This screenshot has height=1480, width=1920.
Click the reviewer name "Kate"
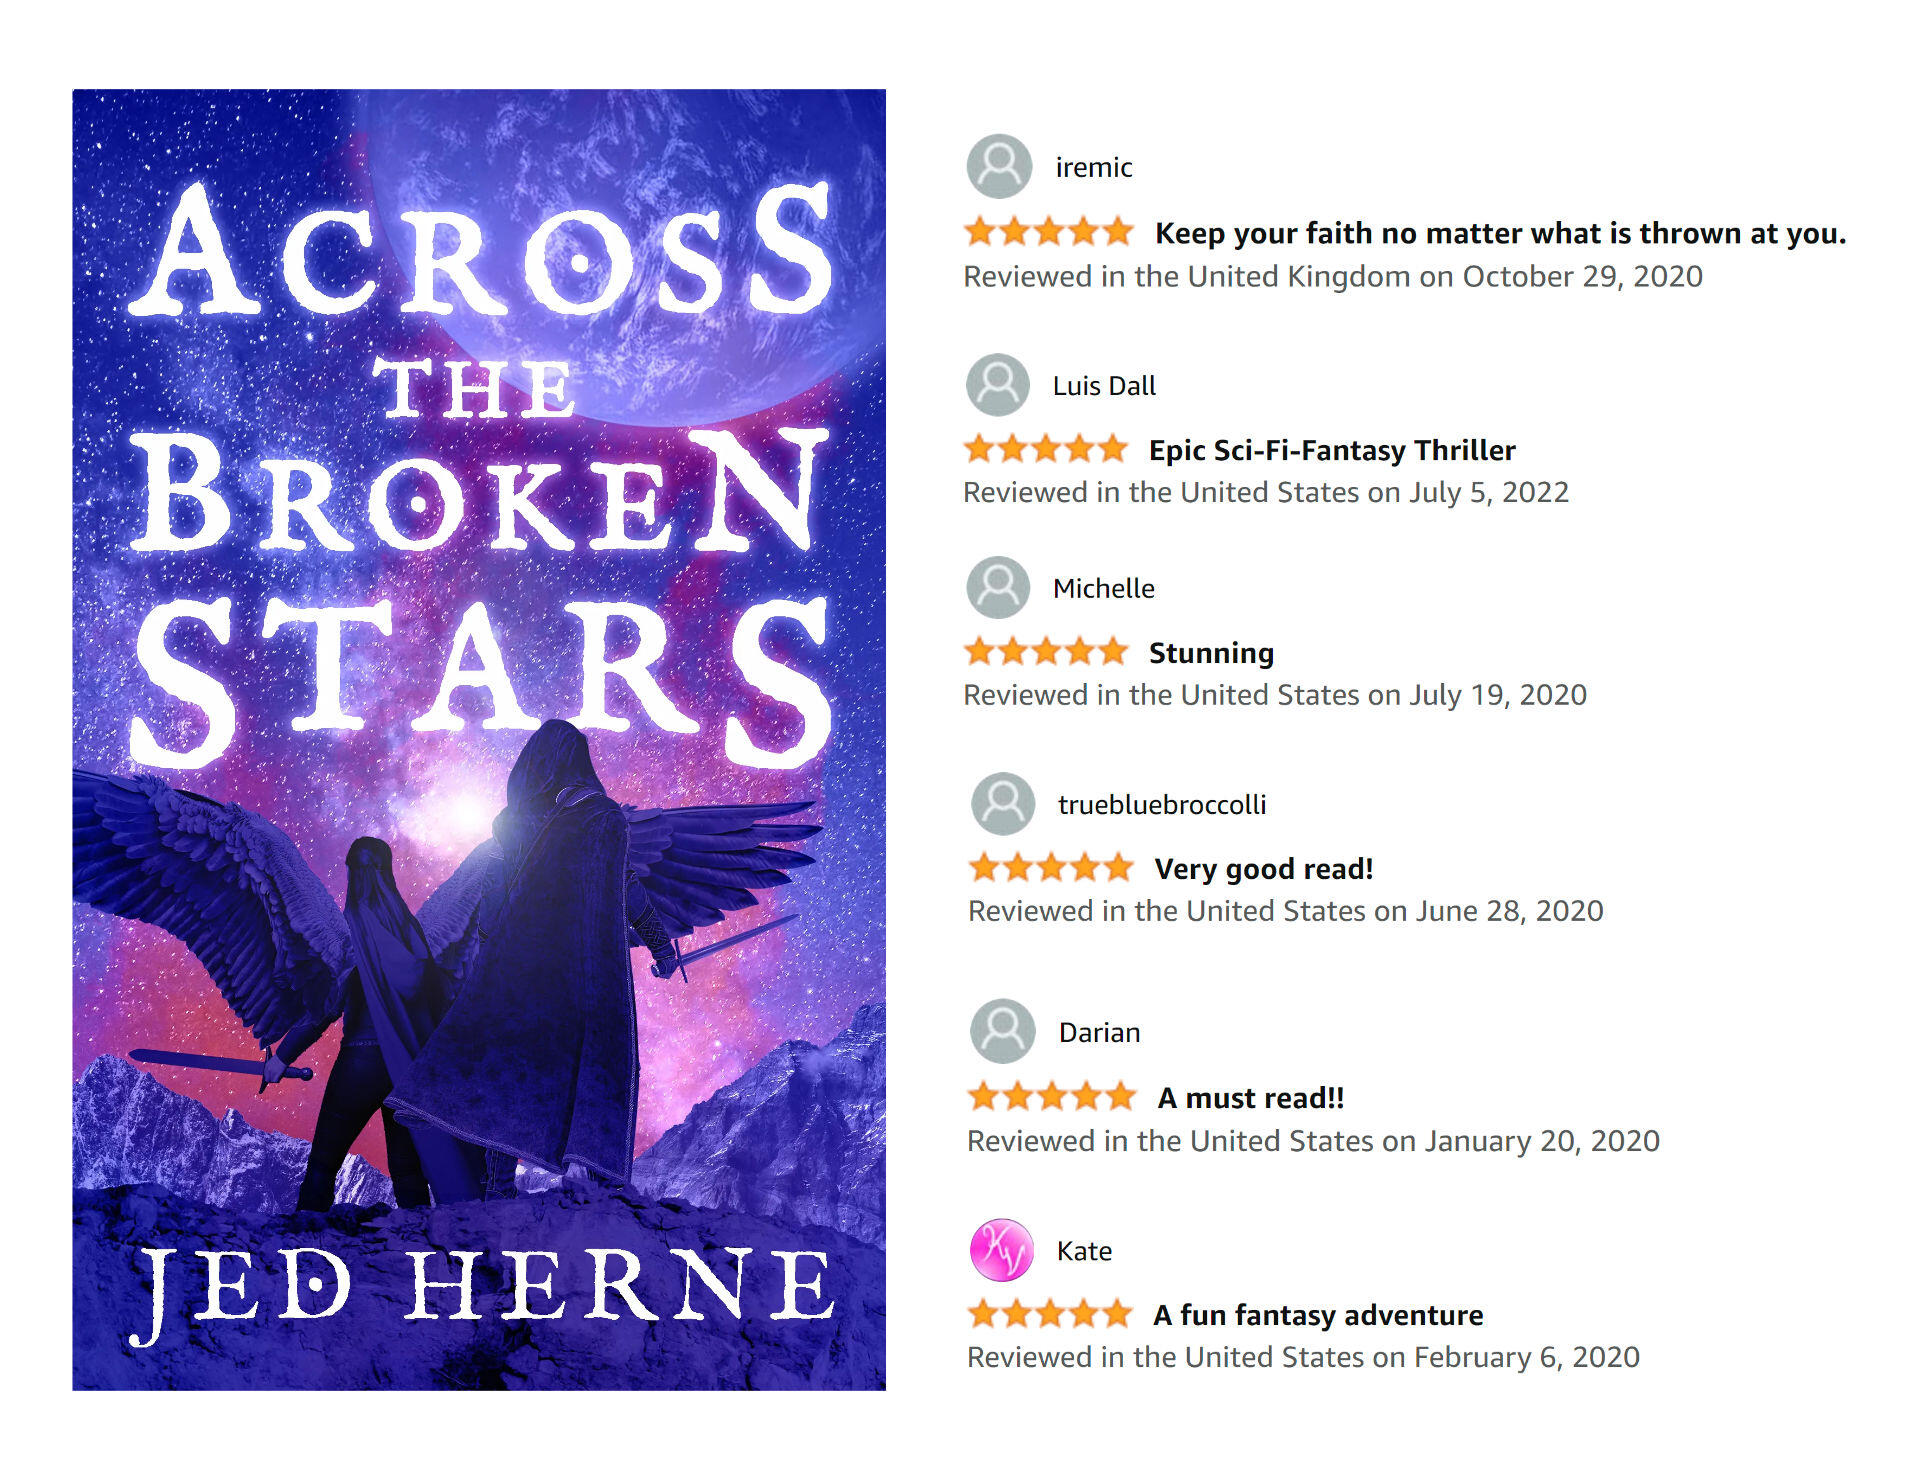[x=1084, y=1251]
